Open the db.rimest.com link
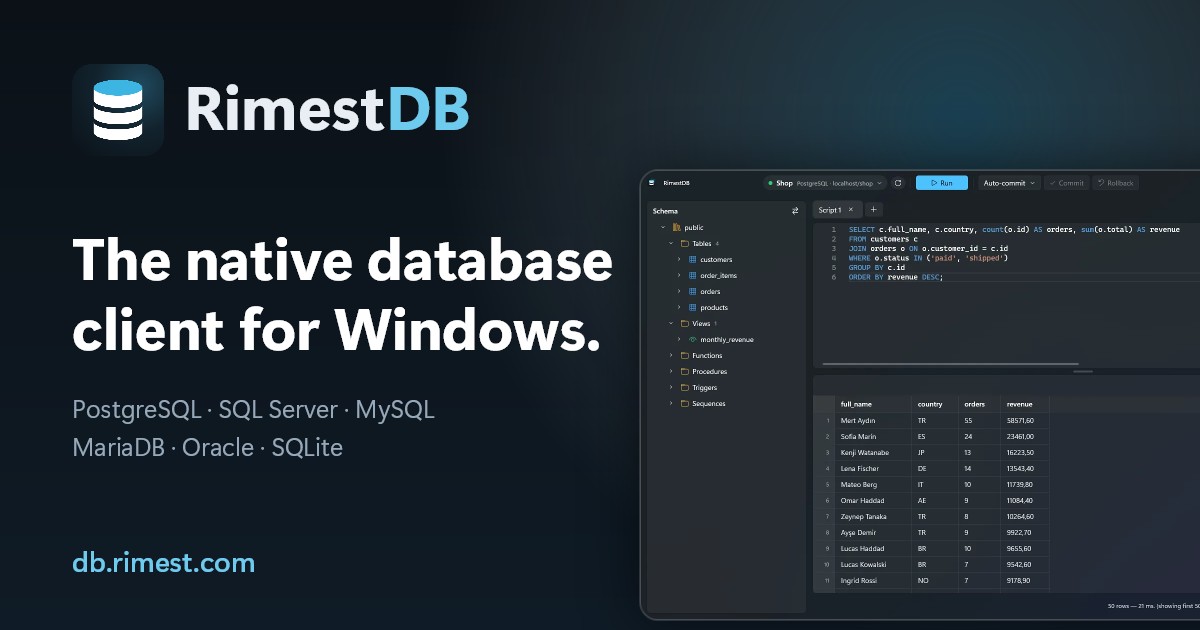Viewport: 1200px width, 630px height. [x=164, y=563]
